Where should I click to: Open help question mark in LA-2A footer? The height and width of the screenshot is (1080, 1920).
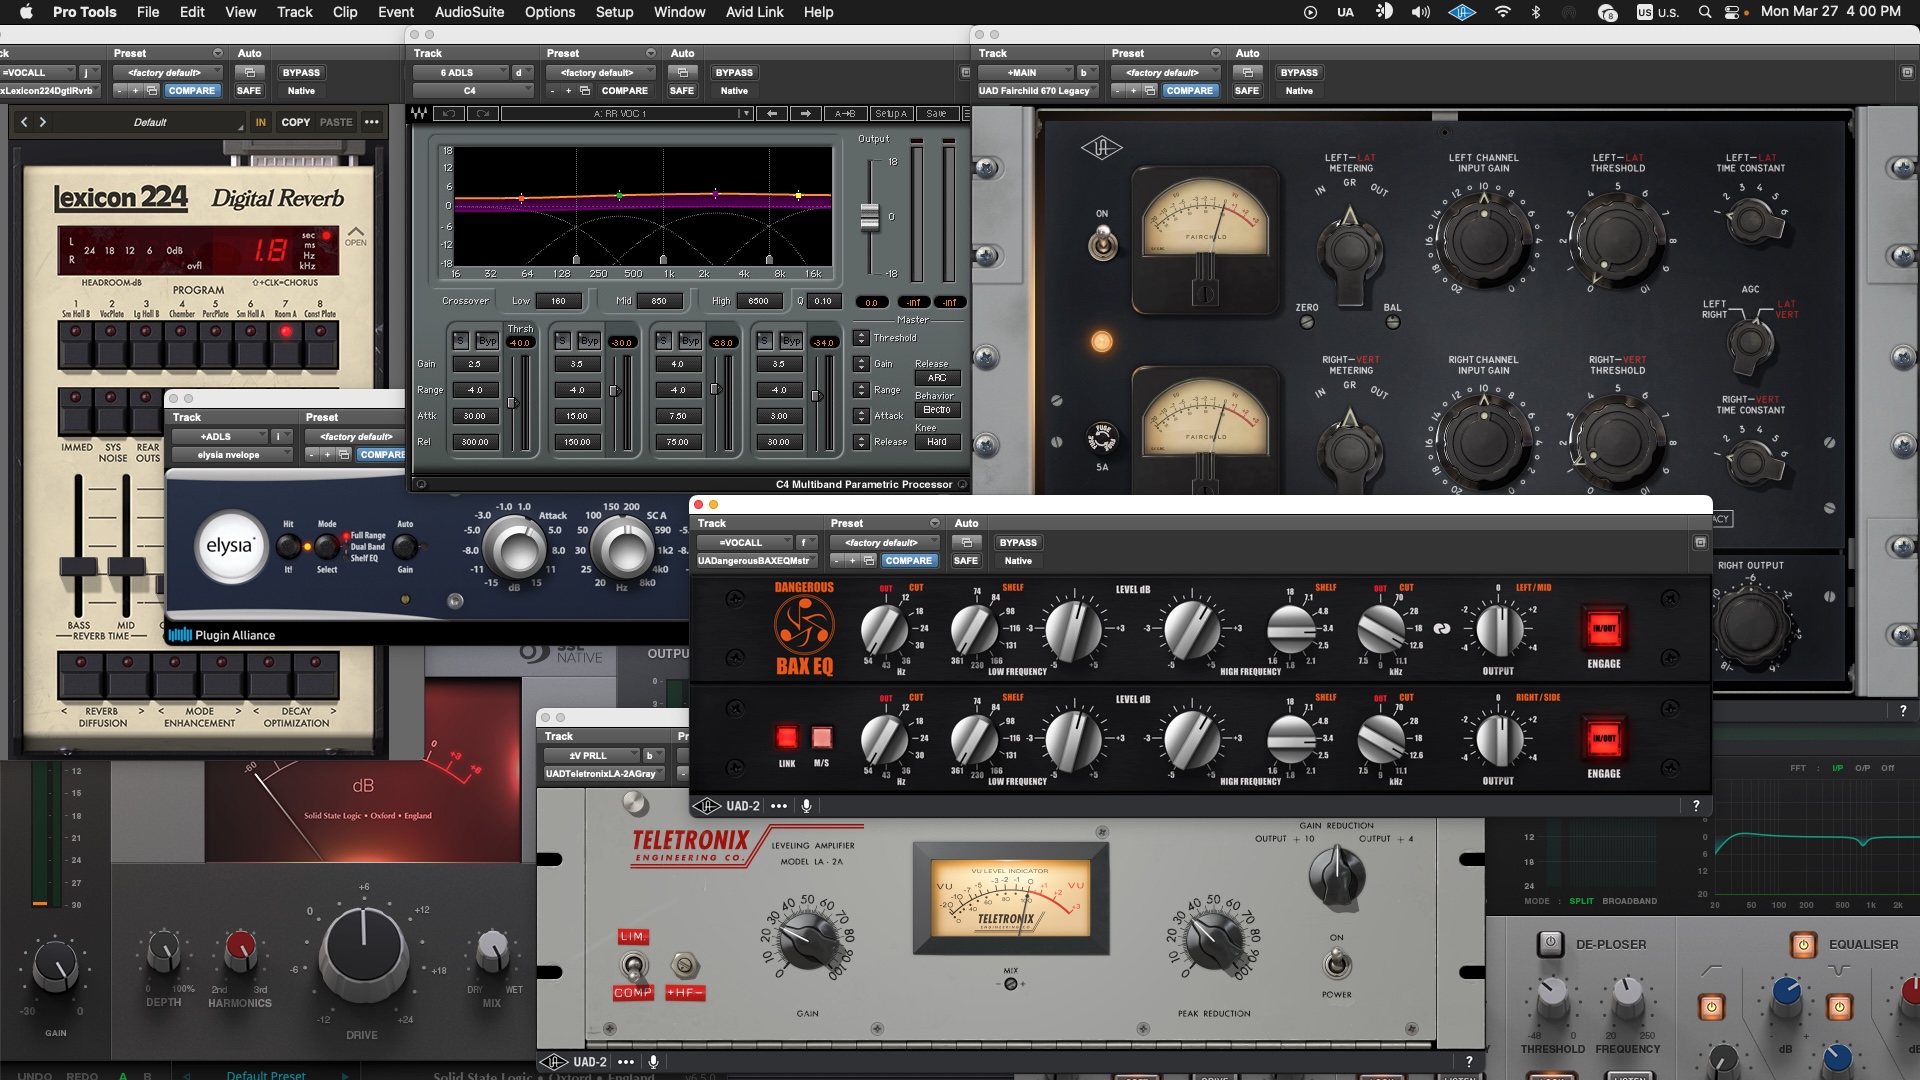(1469, 1062)
